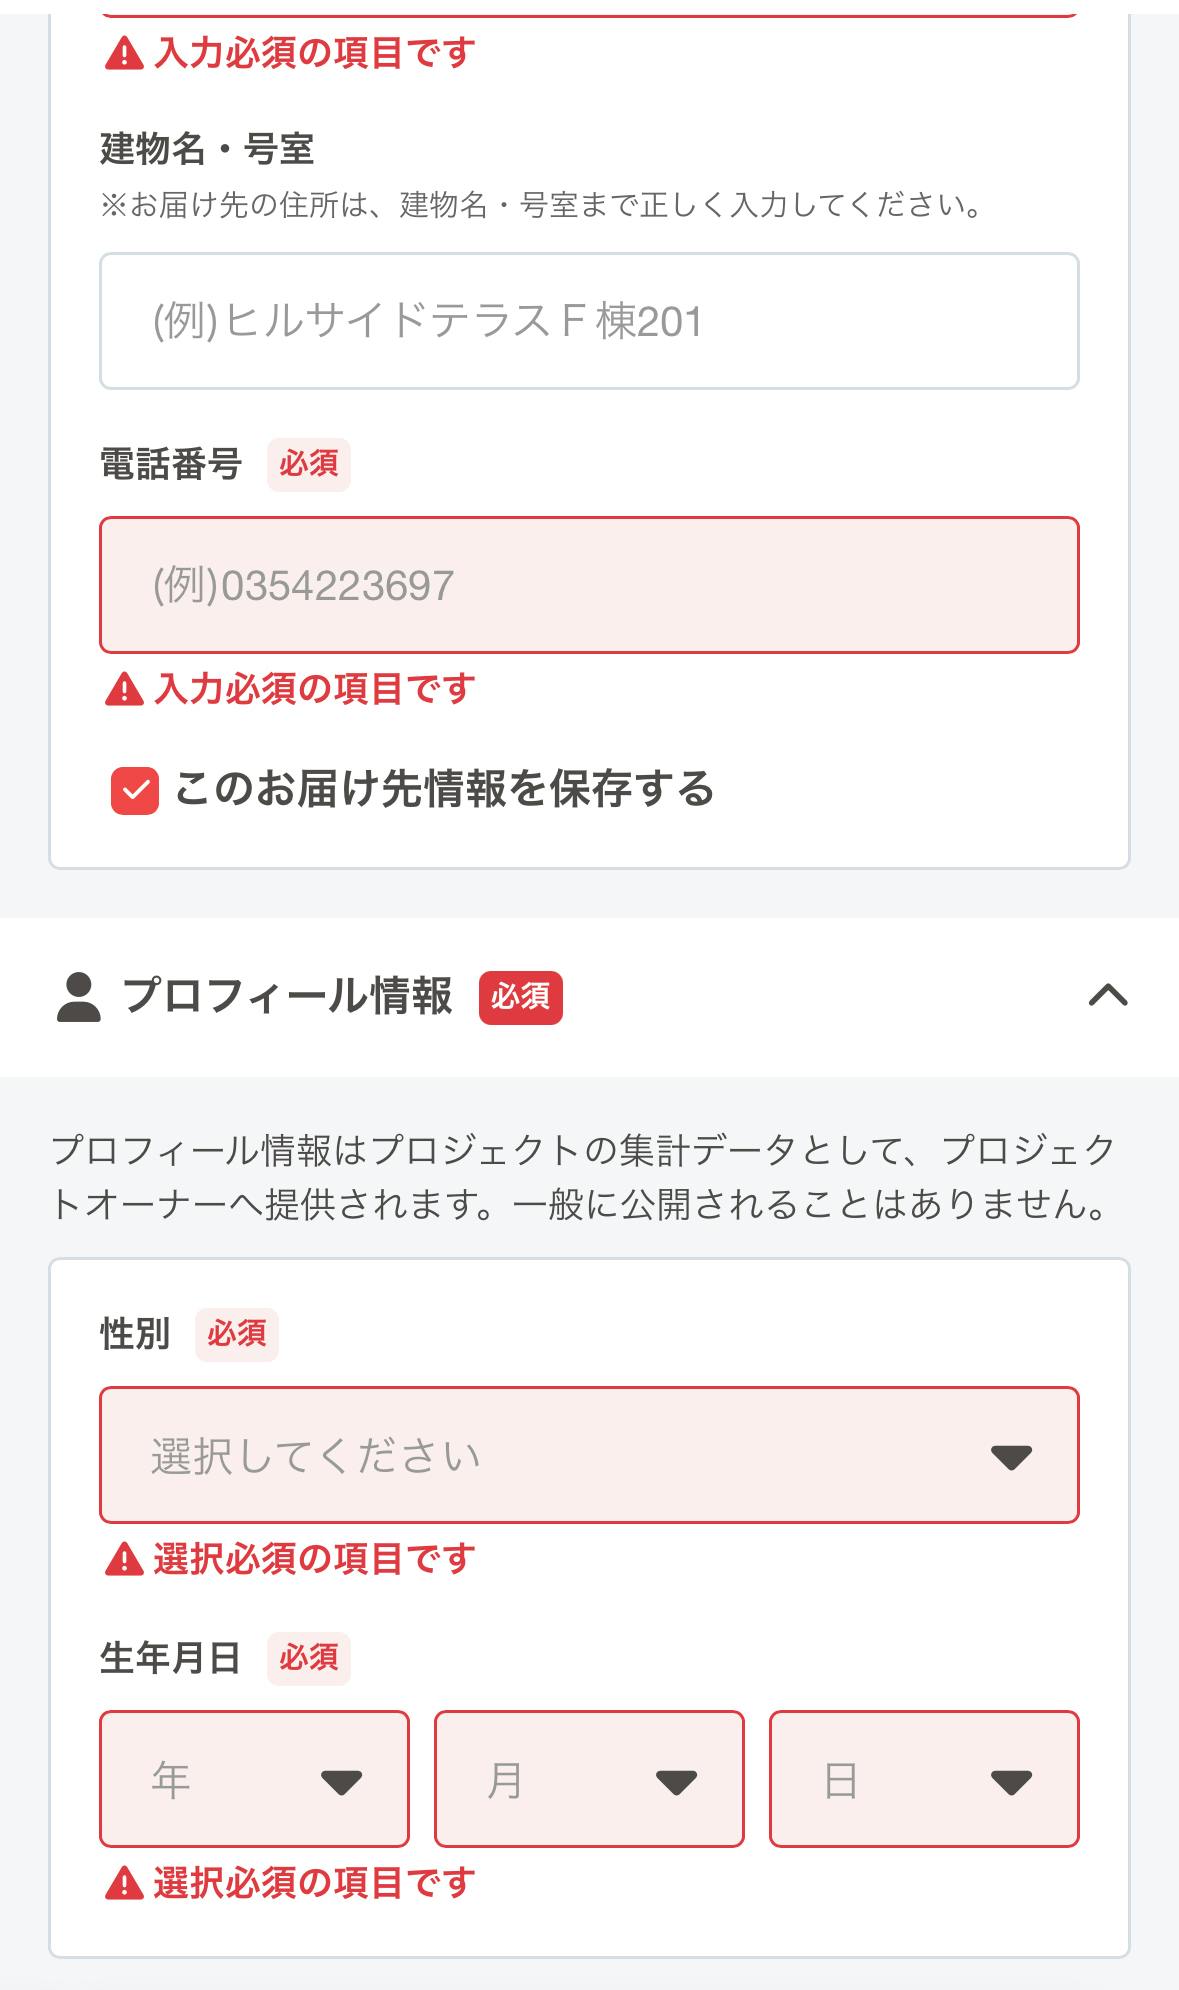Click the プロフィール情報 section header title
The image size is (1179, 1990).
[287, 997]
